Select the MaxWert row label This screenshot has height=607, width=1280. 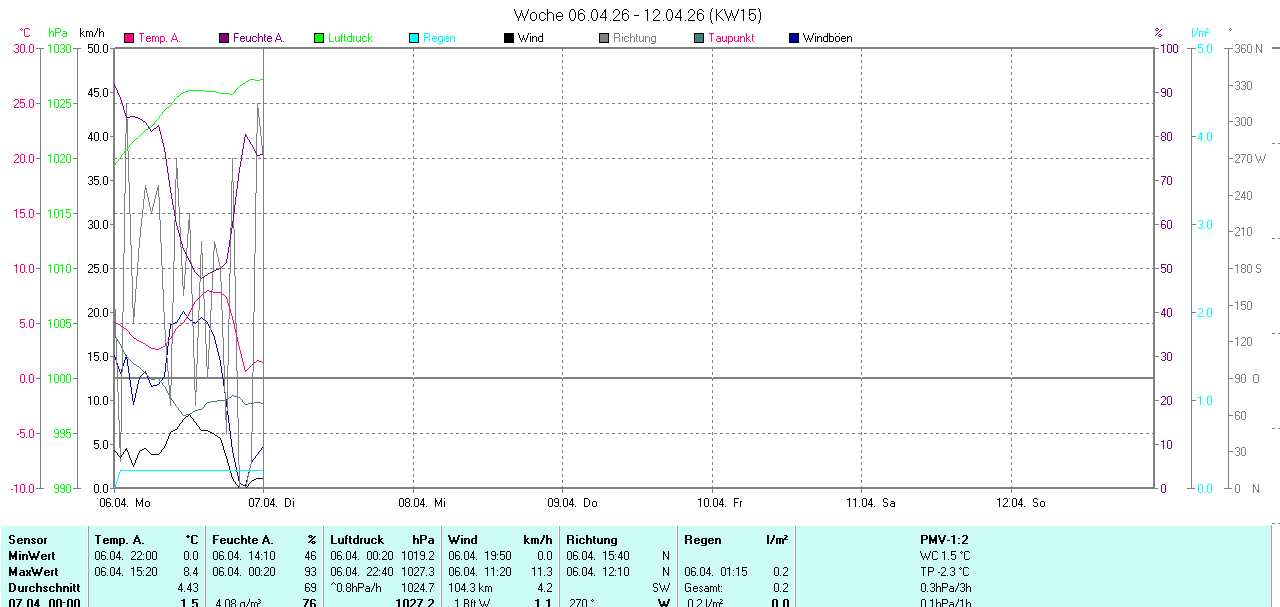click(32, 571)
